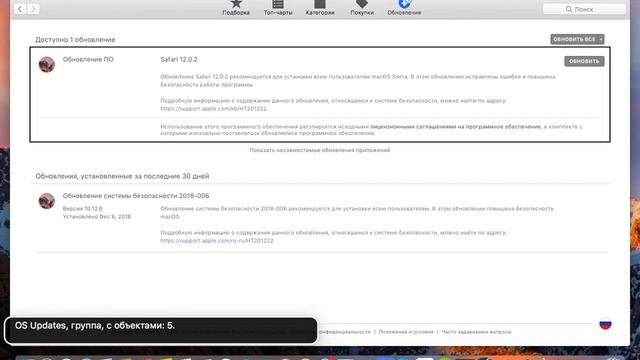Go forward with the right arrow button
This screenshot has width=640, height=360.
[33, 9]
